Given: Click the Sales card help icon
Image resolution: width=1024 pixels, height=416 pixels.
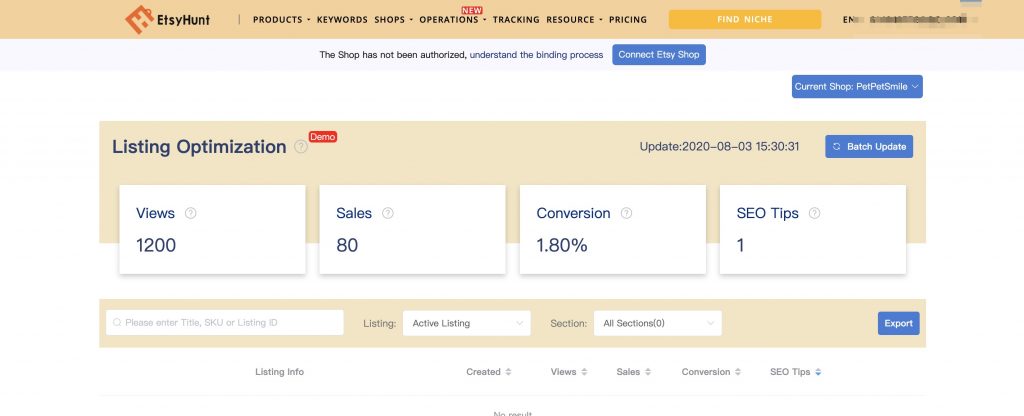Looking at the screenshot, I should [388, 213].
